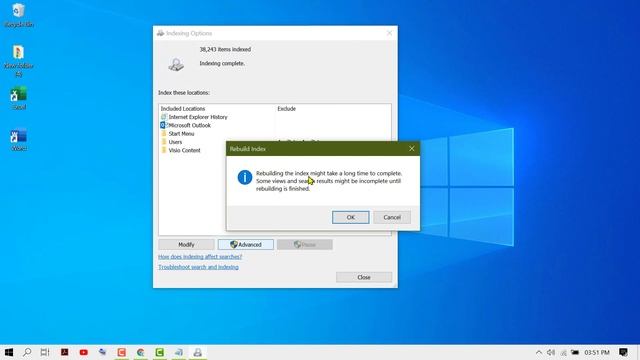The width and height of the screenshot is (640, 360).
Task: Cancel the Rebuild Index dialog
Action: click(x=392, y=217)
